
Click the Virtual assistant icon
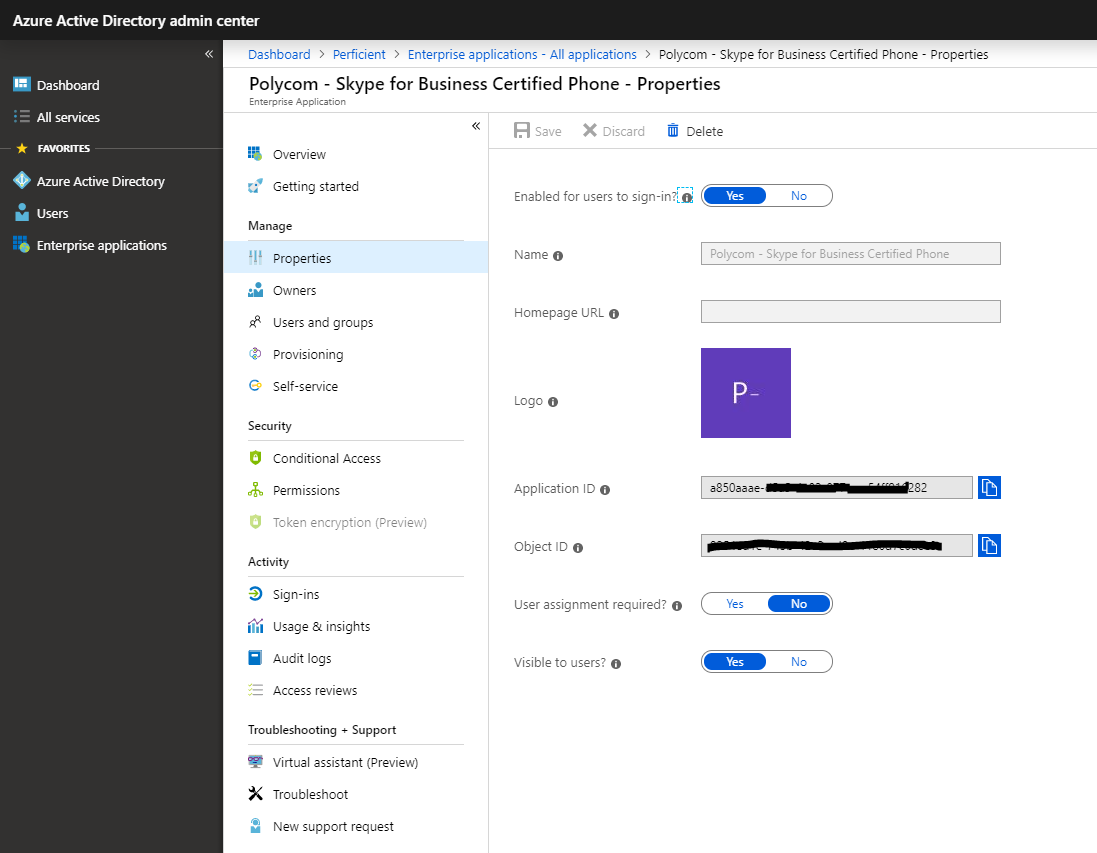tap(255, 761)
